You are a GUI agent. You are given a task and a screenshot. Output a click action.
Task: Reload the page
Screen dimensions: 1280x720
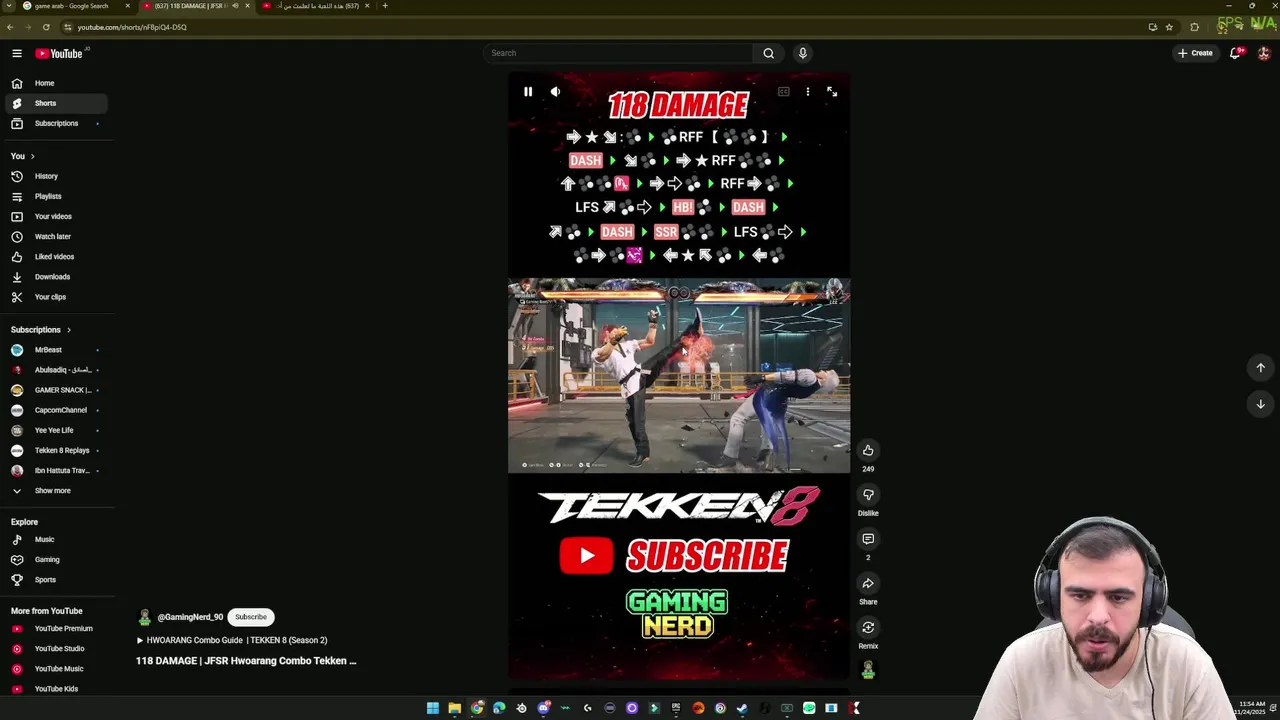[46, 27]
